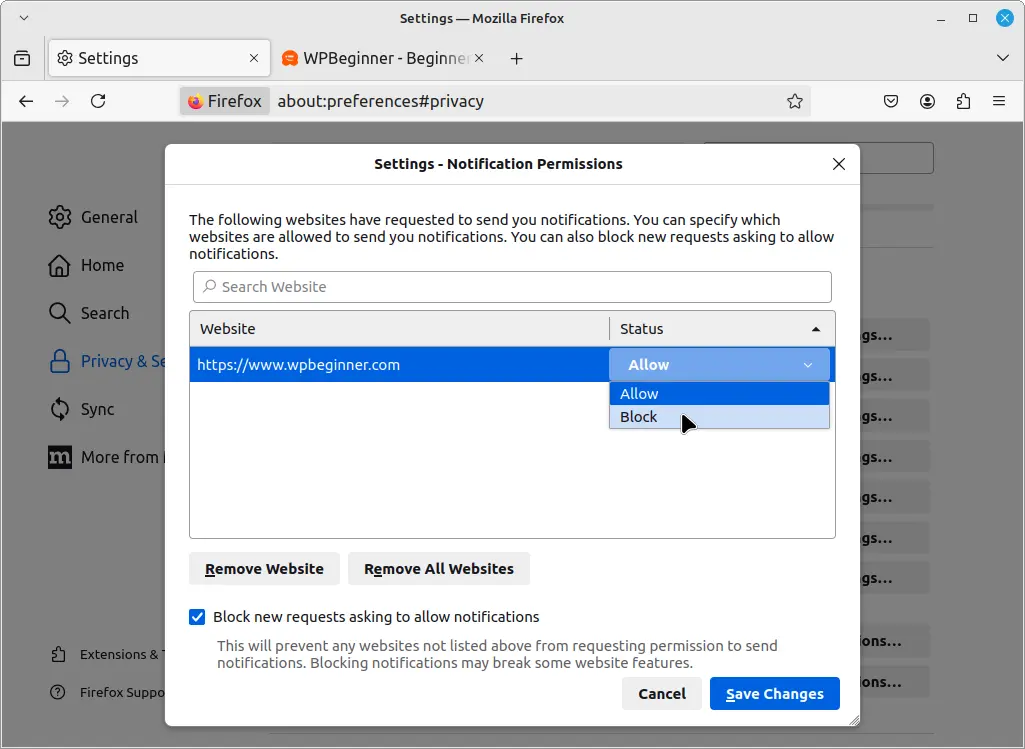Click the Cancel button
Screen dimensions: 1025x749
pos(662,693)
